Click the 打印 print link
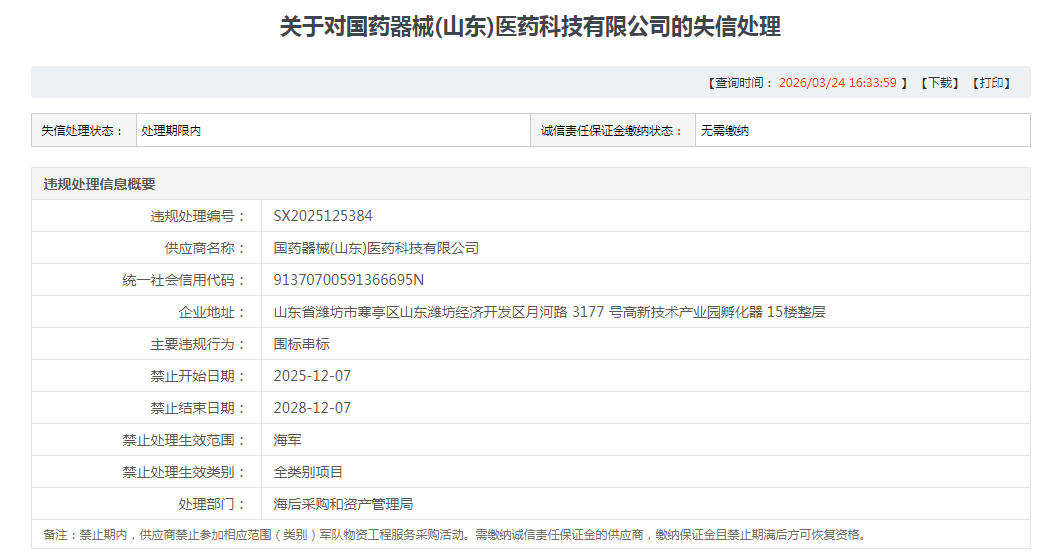The image size is (1040, 557). pos(991,83)
